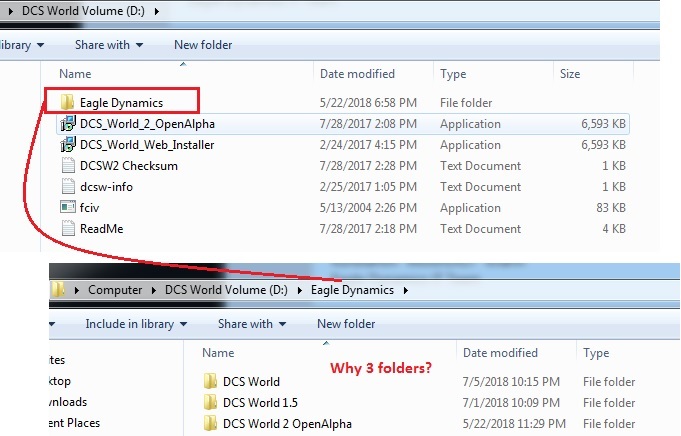This screenshot has width=681, height=436.
Task: Select the ReadMe text document icon
Action: tap(68, 228)
